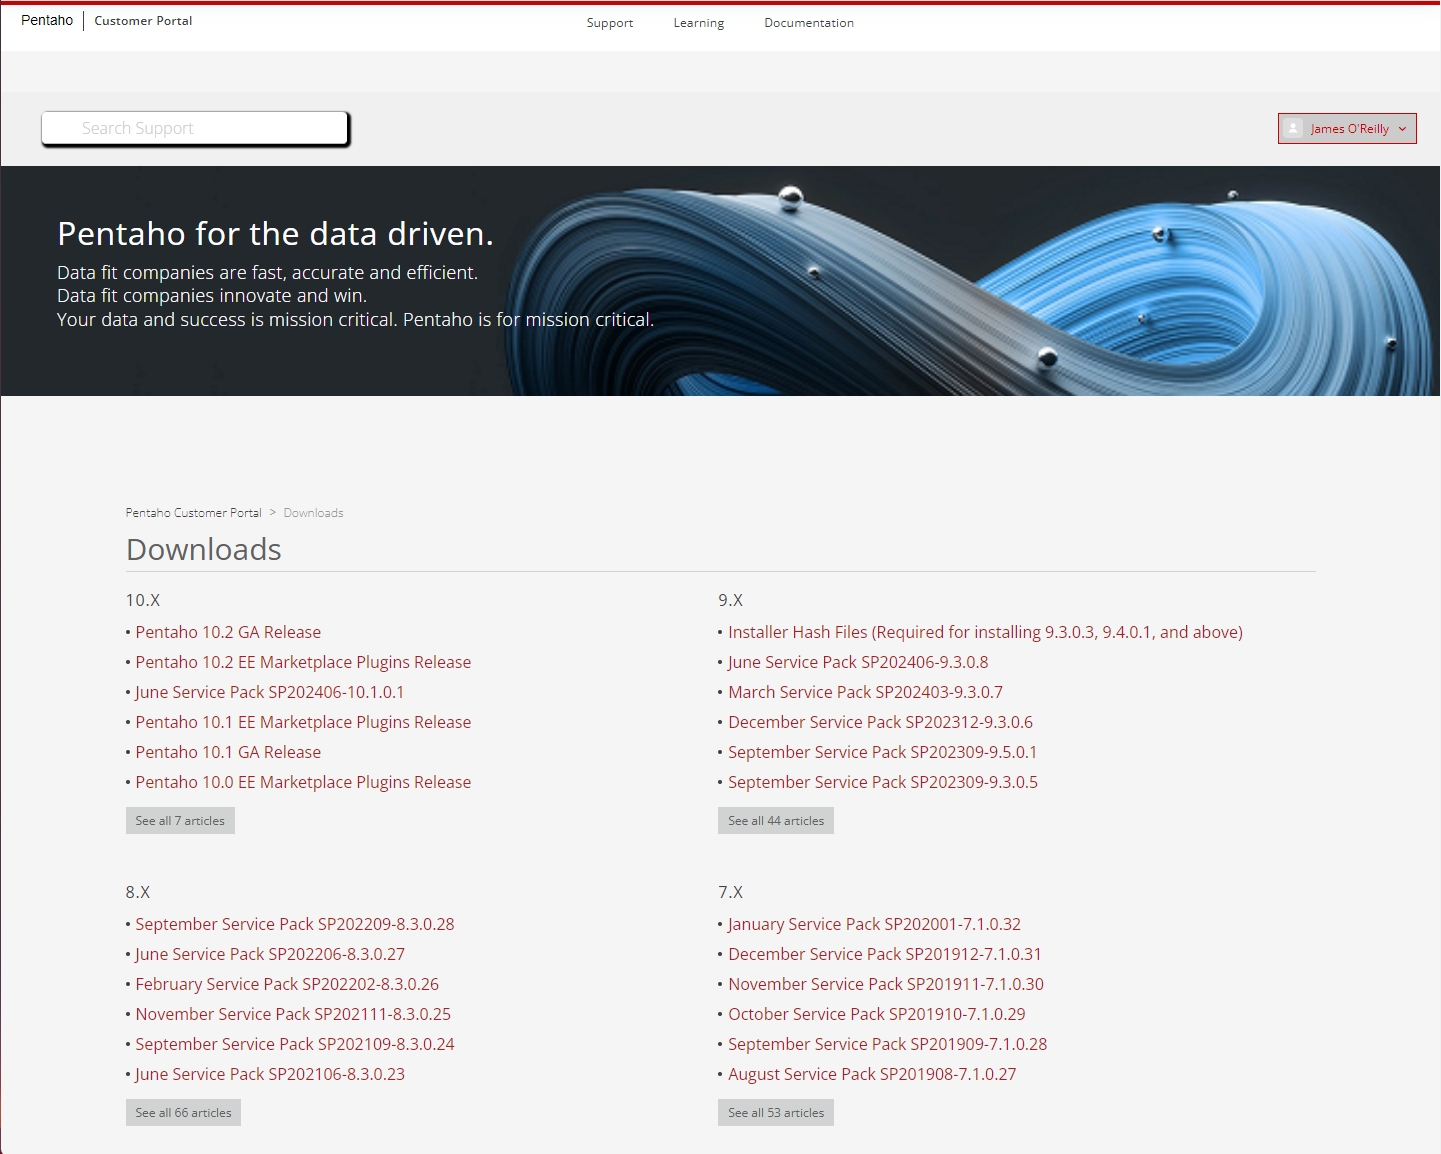Open January Service Pack SP202001-7.1.0.32
Image resolution: width=1441 pixels, height=1154 pixels.
point(873,924)
